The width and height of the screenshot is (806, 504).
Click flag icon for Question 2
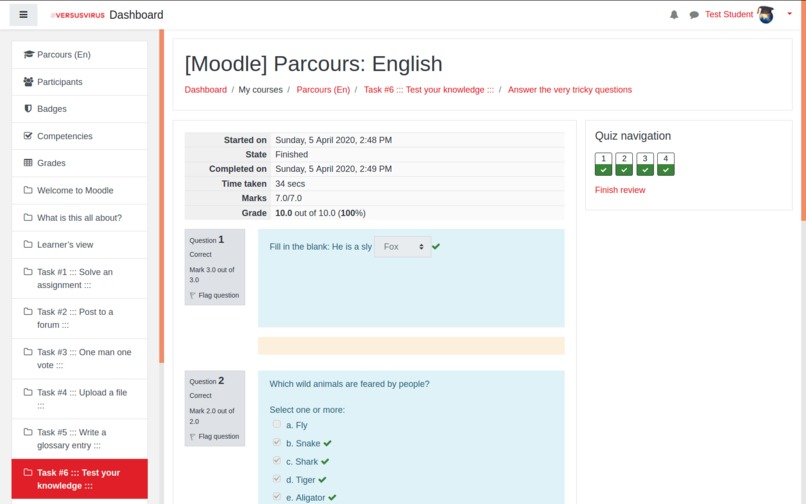[x=193, y=437]
